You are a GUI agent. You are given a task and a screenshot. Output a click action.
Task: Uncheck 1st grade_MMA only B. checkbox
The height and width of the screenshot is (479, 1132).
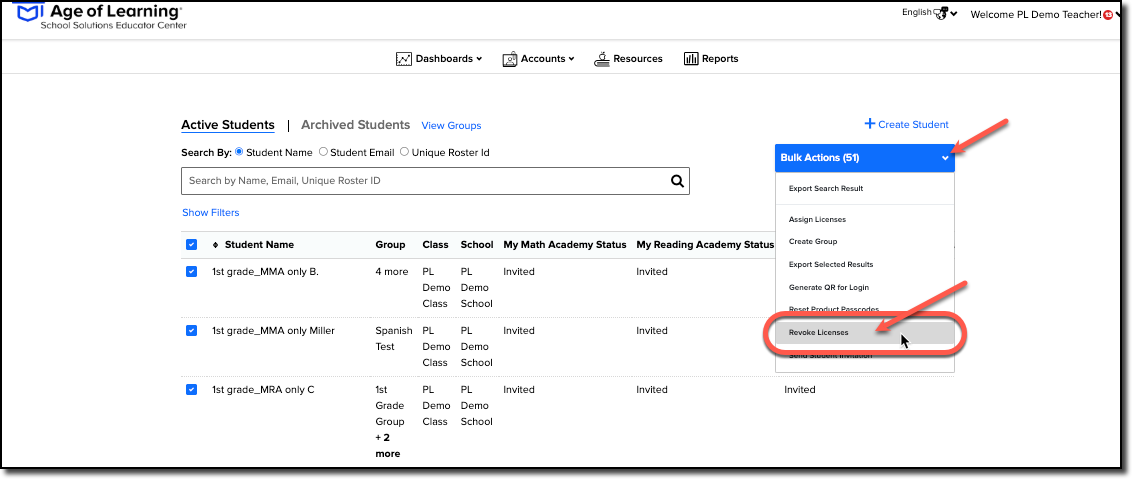(x=191, y=272)
